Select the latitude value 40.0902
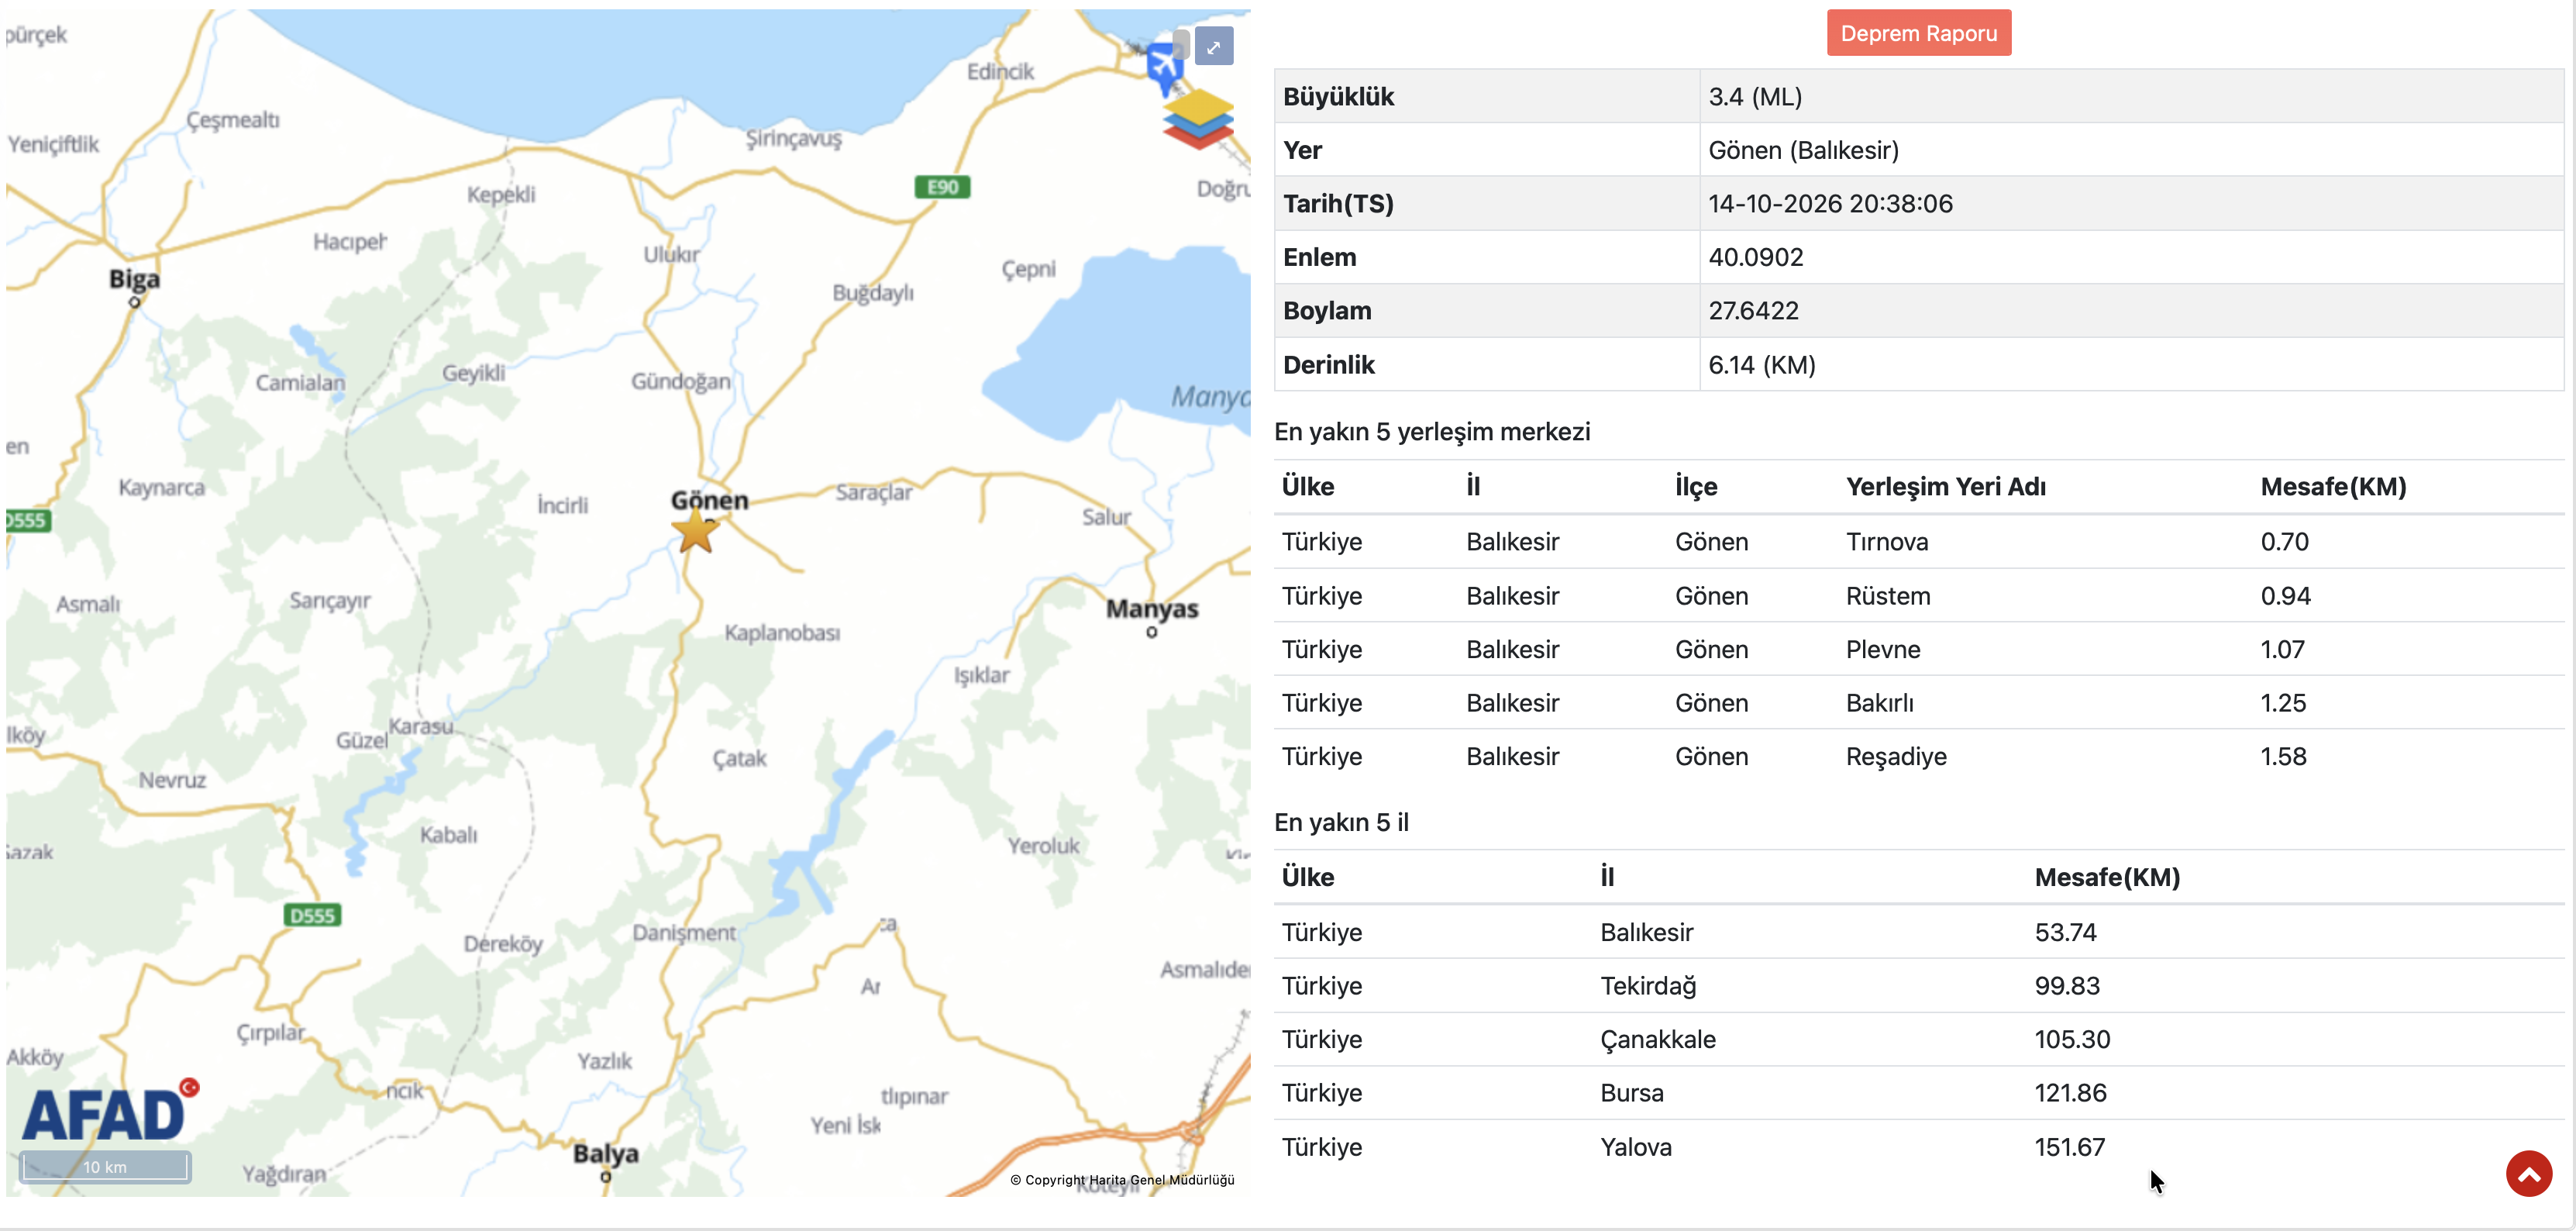Screen dimensions: 2576x1231 tap(1755, 257)
